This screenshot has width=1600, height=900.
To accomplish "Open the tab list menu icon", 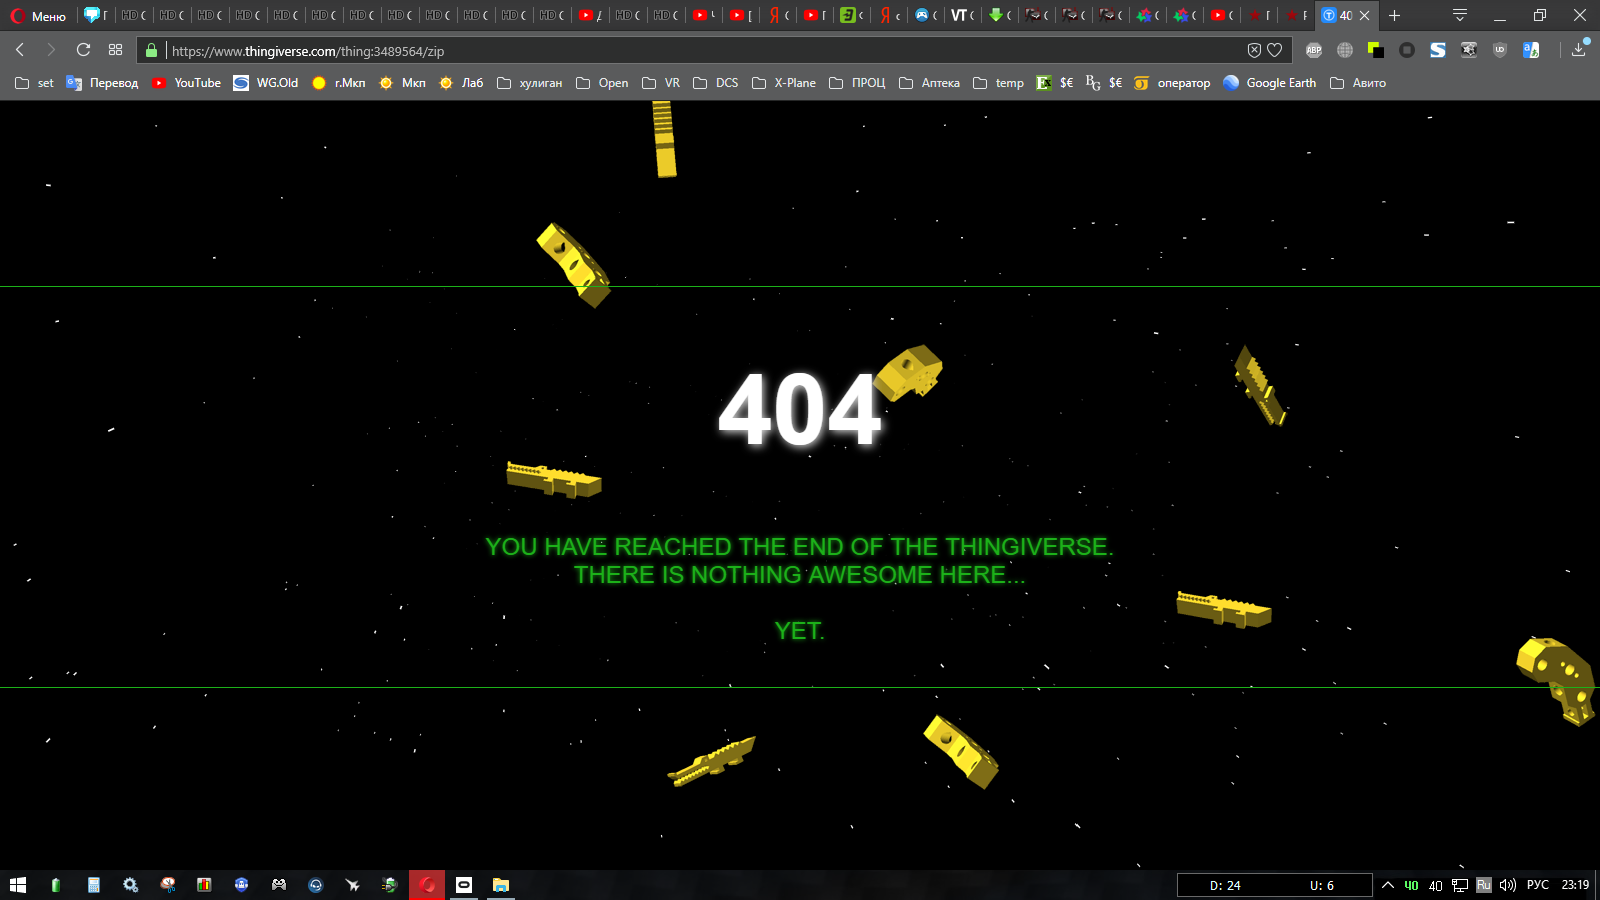I will [1460, 15].
